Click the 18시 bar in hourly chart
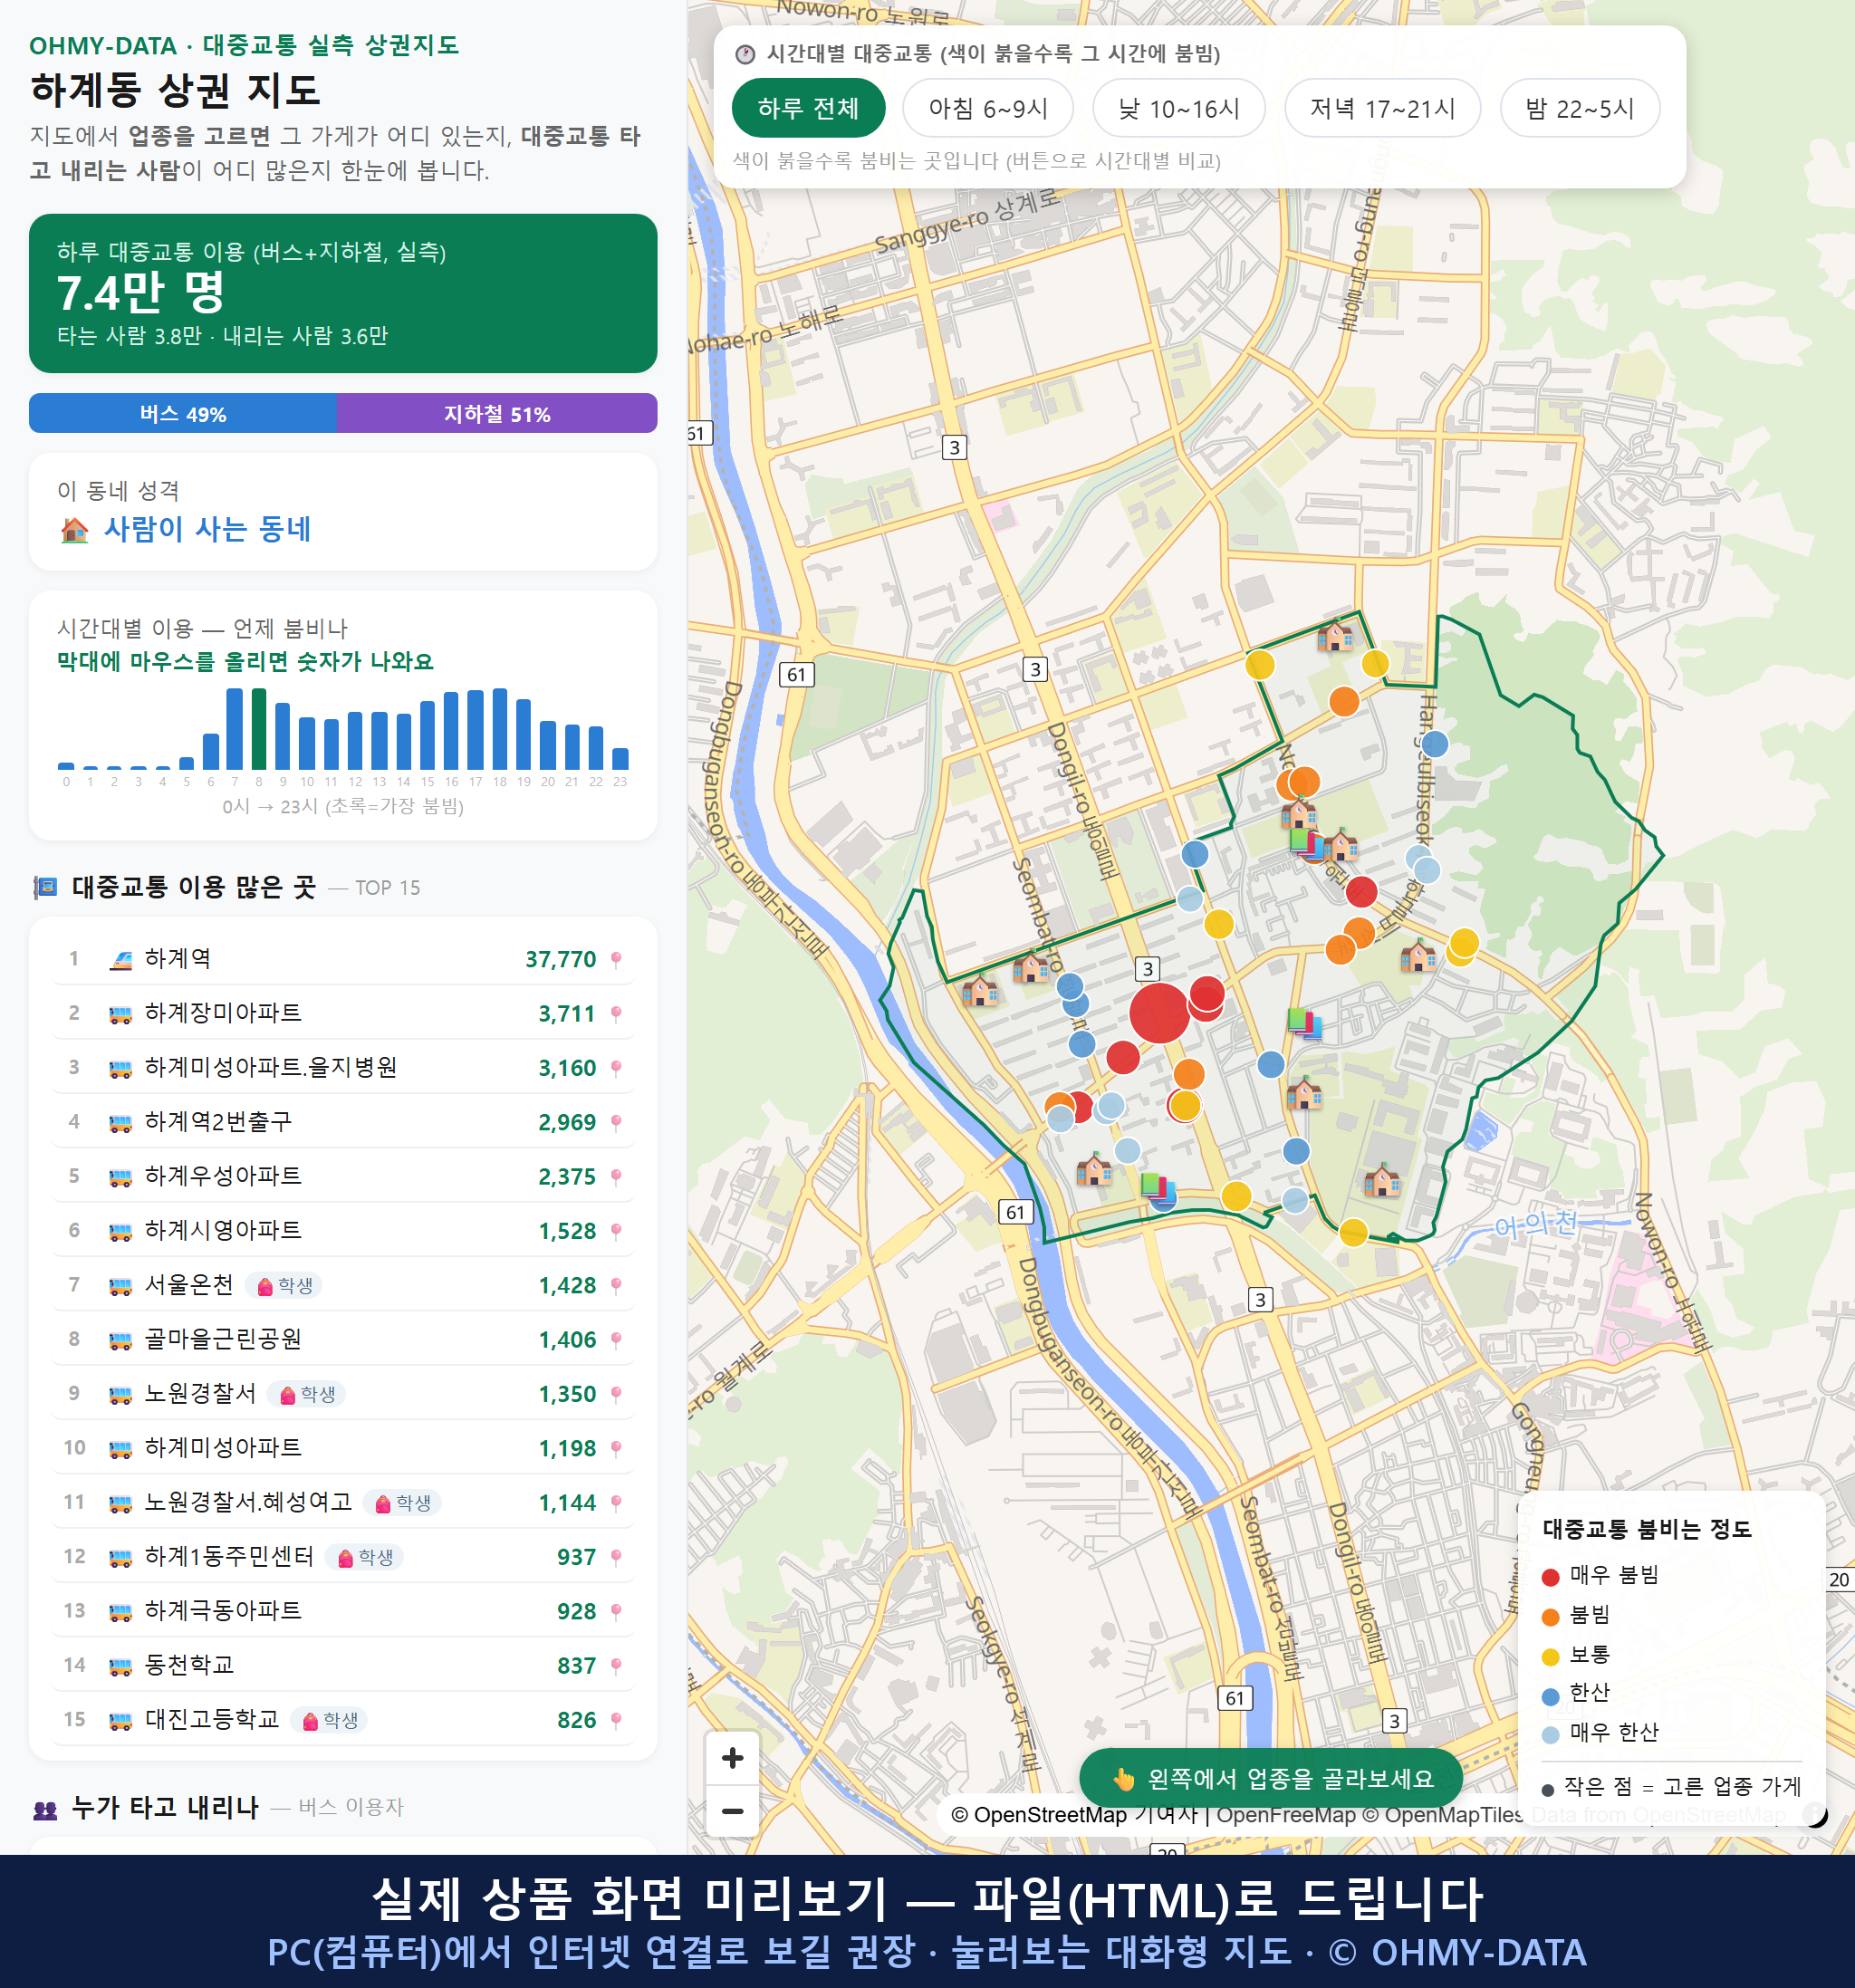This screenshot has width=1855, height=1988. (500, 728)
